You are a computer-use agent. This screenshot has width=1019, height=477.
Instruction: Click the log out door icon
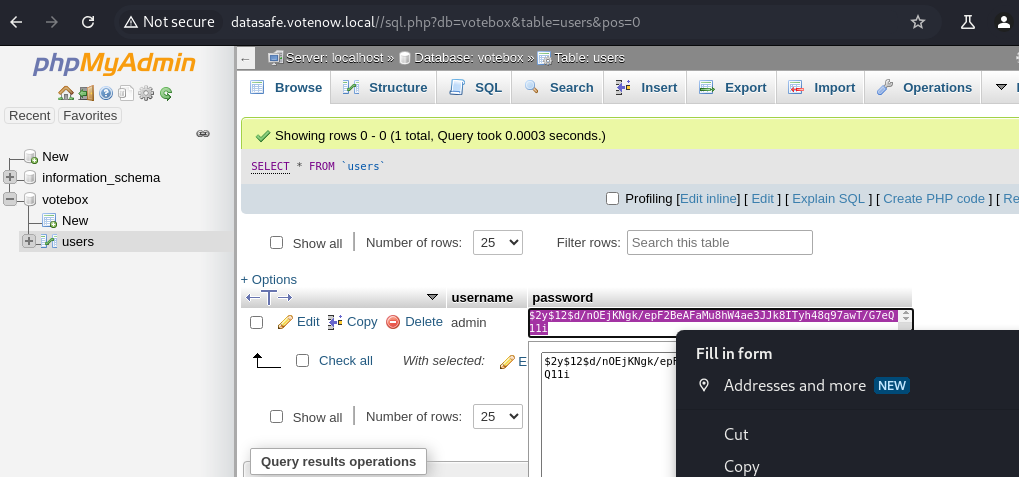(x=85, y=93)
